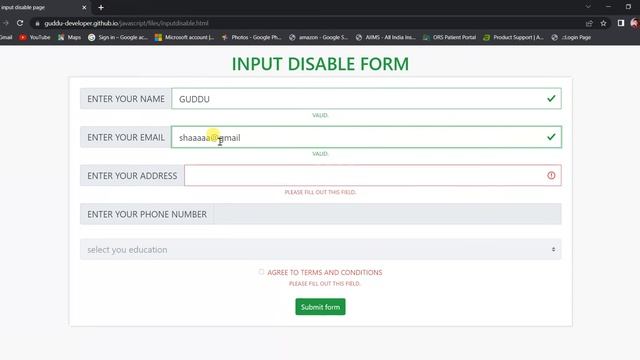Open the AIIMS - All India bookmark

386,37
